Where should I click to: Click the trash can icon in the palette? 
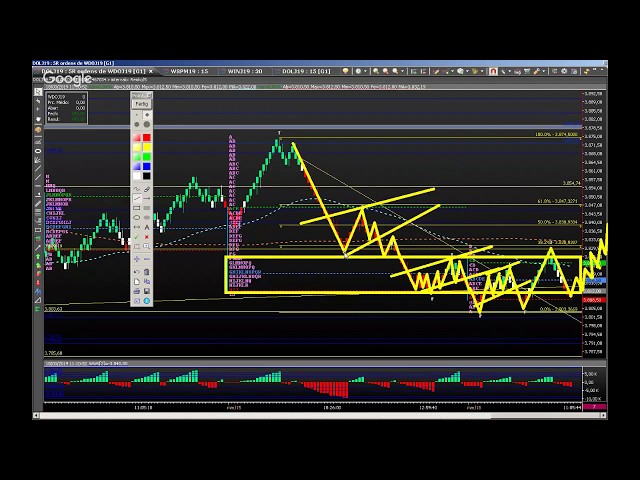146,271
